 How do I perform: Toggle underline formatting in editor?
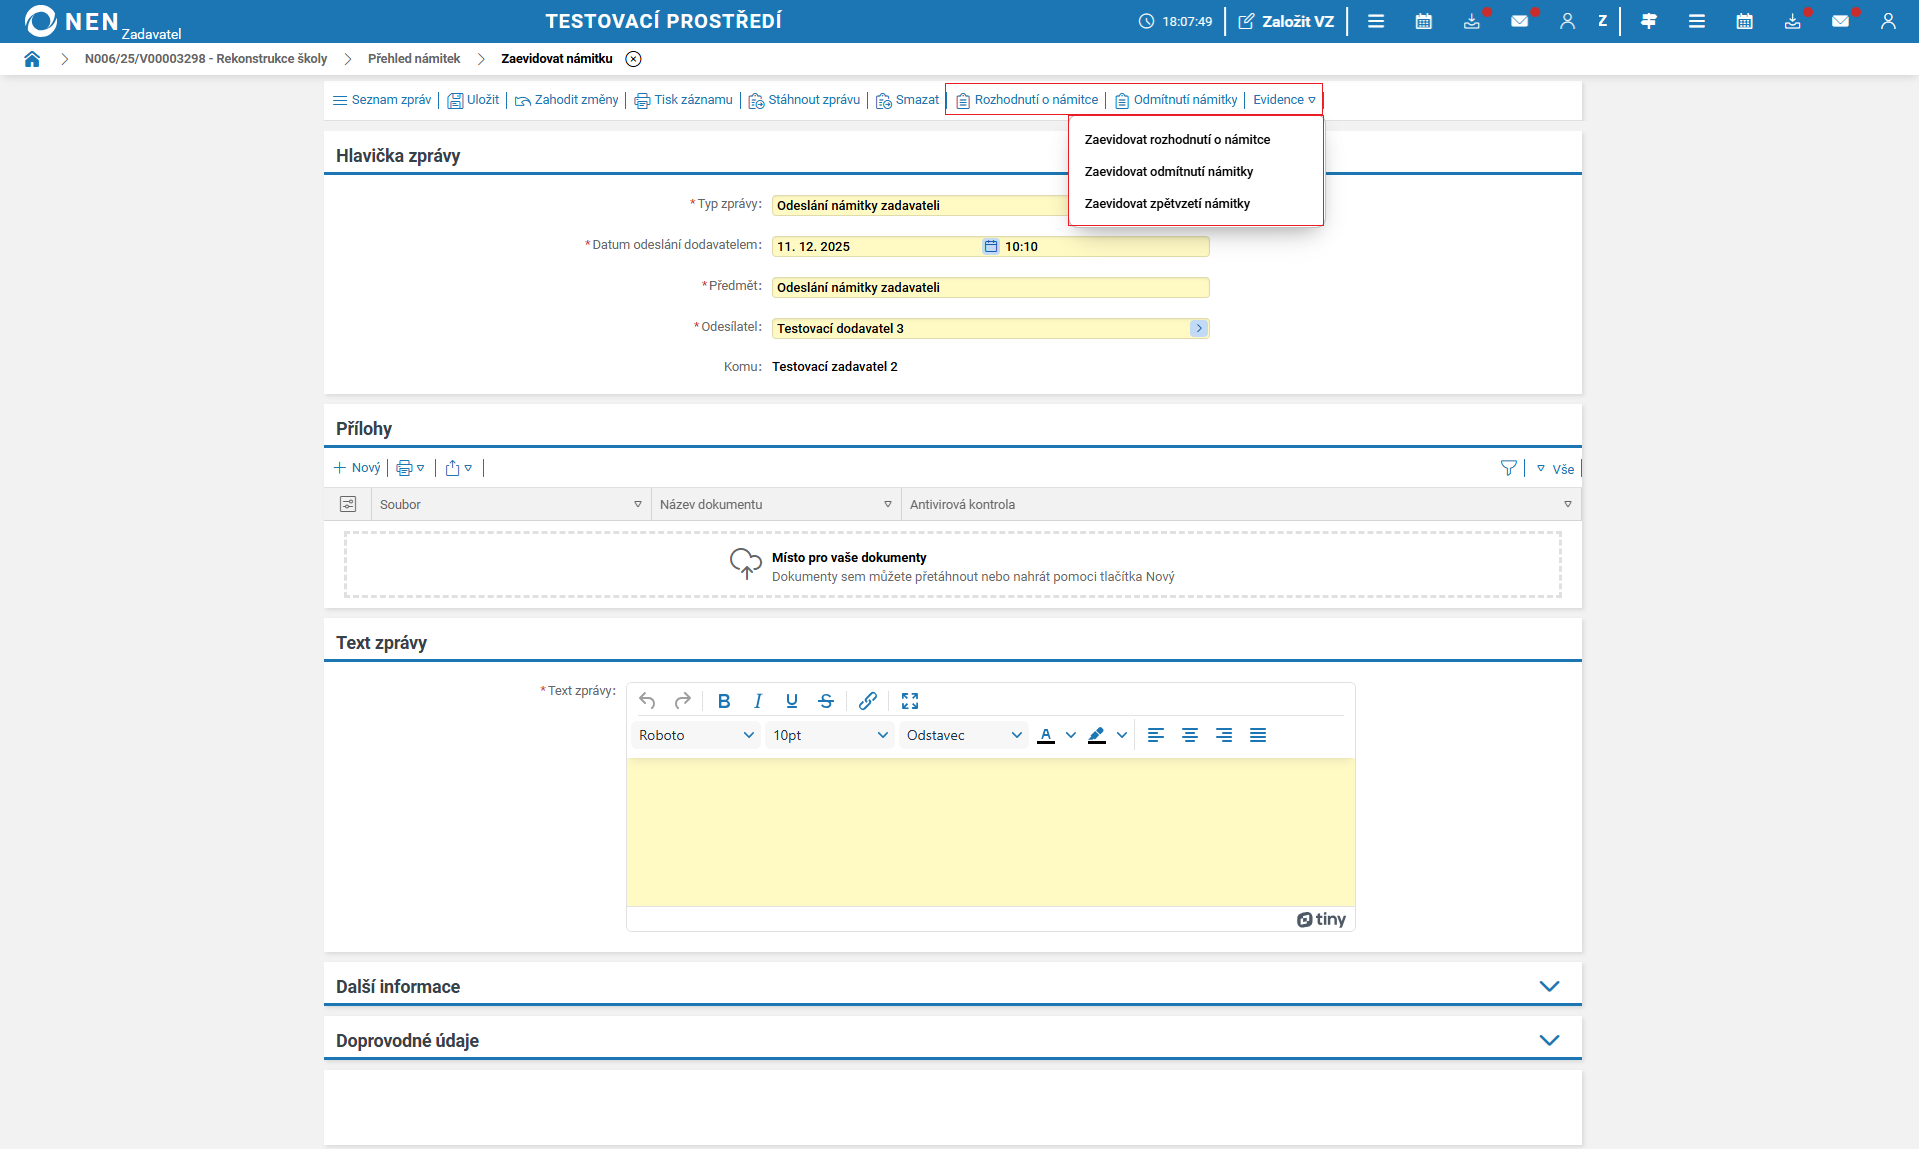(792, 701)
